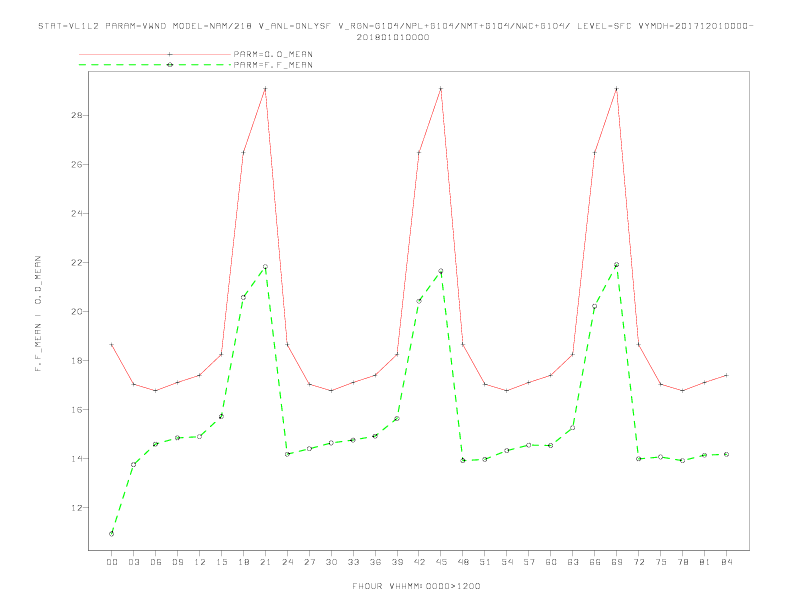
Task: Click the FHOUR VHHMM:0000>1200 axis title
Action: [x=416, y=586]
